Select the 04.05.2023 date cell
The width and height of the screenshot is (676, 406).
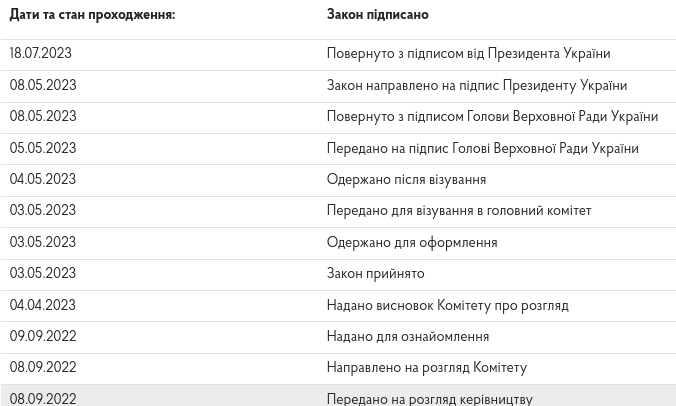(x=43, y=180)
